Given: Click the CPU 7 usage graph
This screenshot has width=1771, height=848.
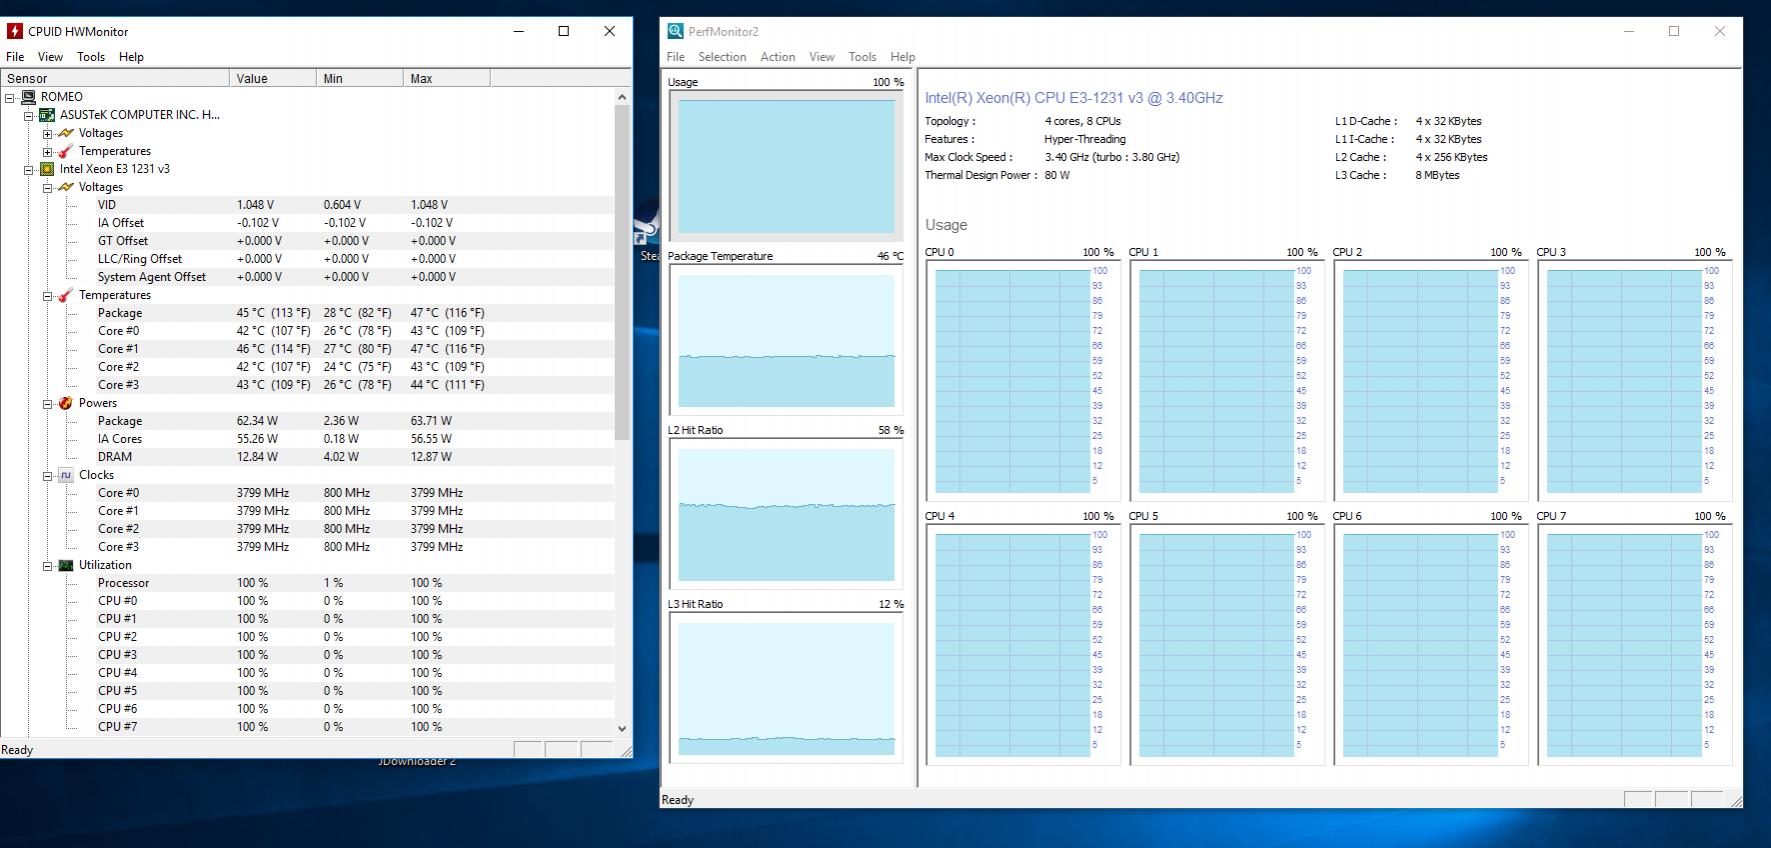Looking at the screenshot, I should point(1633,645).
